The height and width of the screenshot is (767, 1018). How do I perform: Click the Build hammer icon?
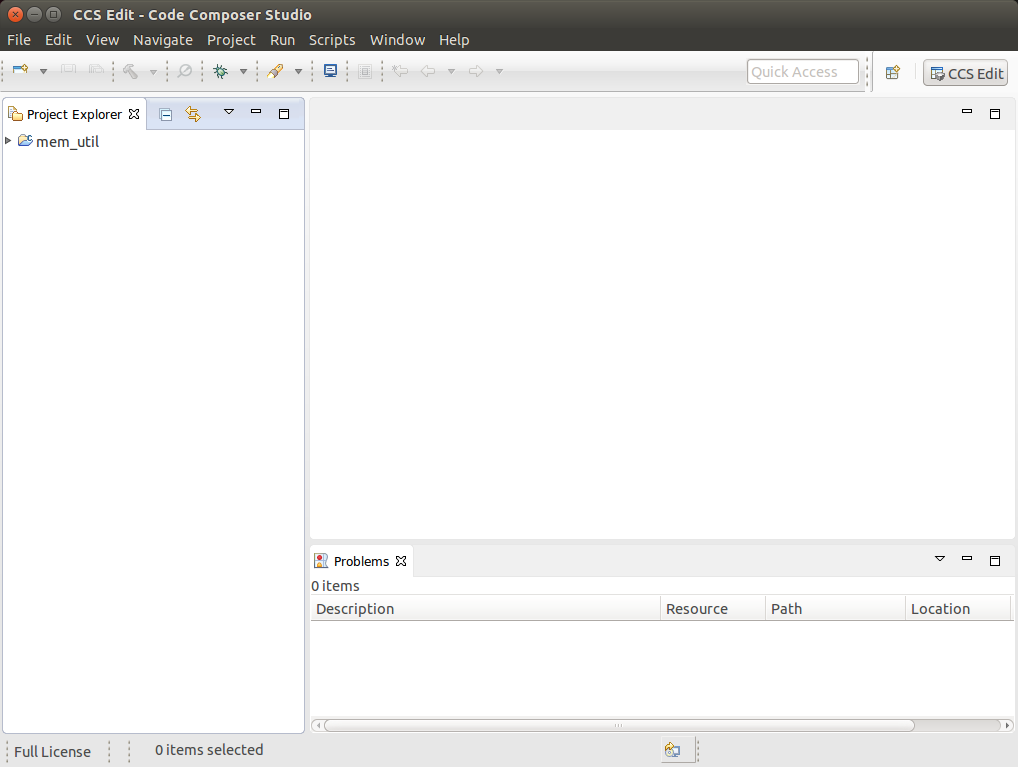tap(130, 71)
